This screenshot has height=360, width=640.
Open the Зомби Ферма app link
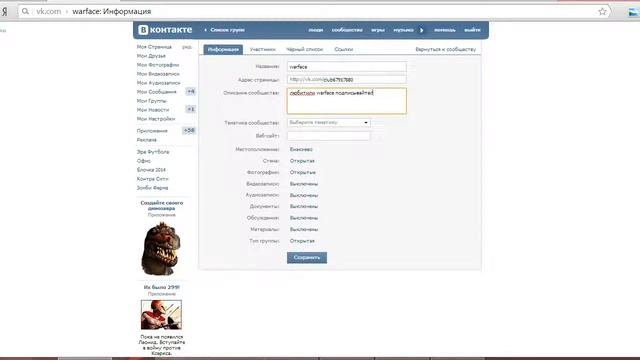pyautogui.click(x=152, y=188)
